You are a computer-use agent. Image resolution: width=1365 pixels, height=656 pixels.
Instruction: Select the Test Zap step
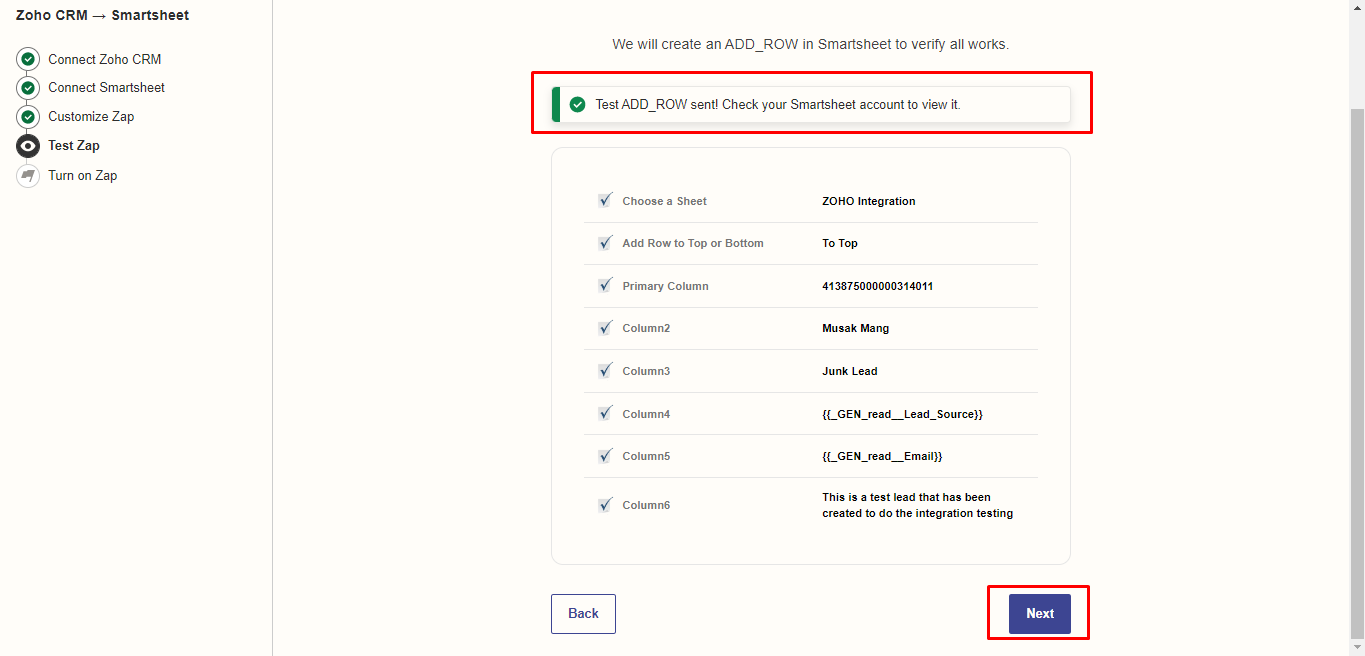tap(74, 145)
